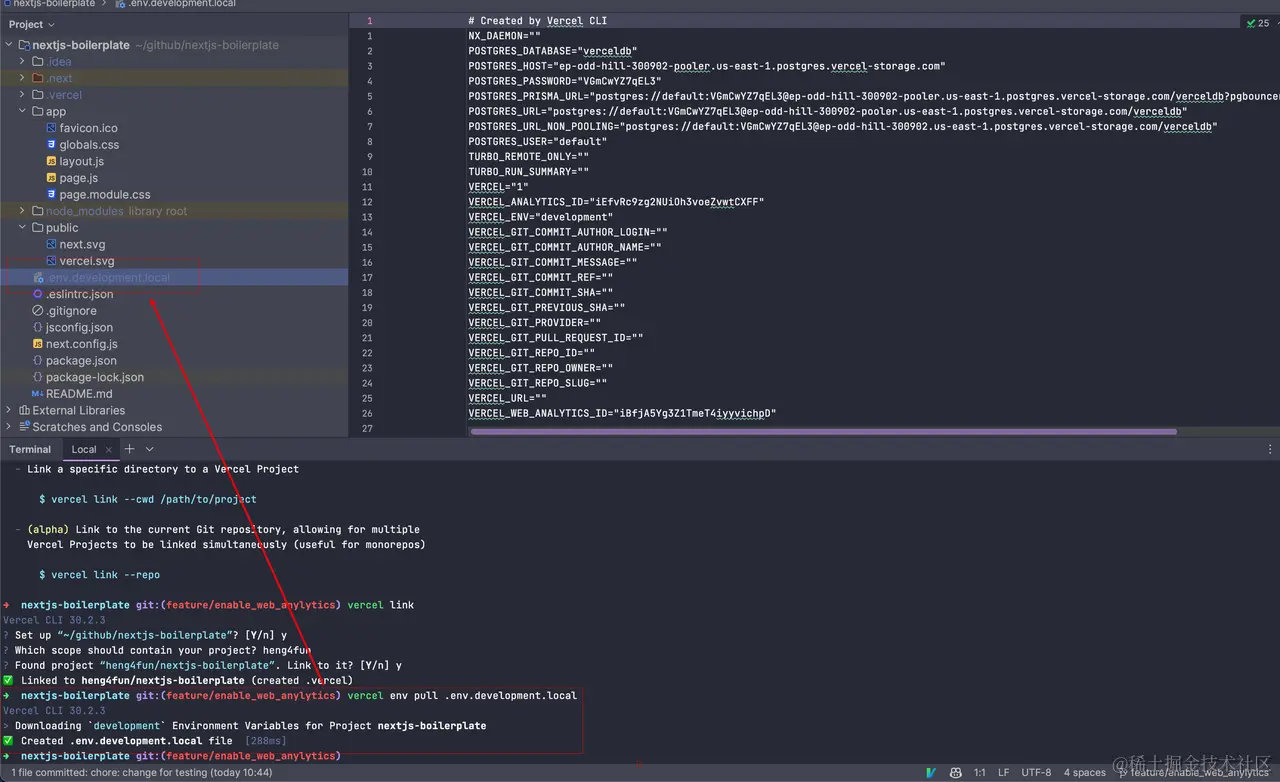
Task: Click the globals.css stylesheet file icon
Action: (x=51, y=145)
